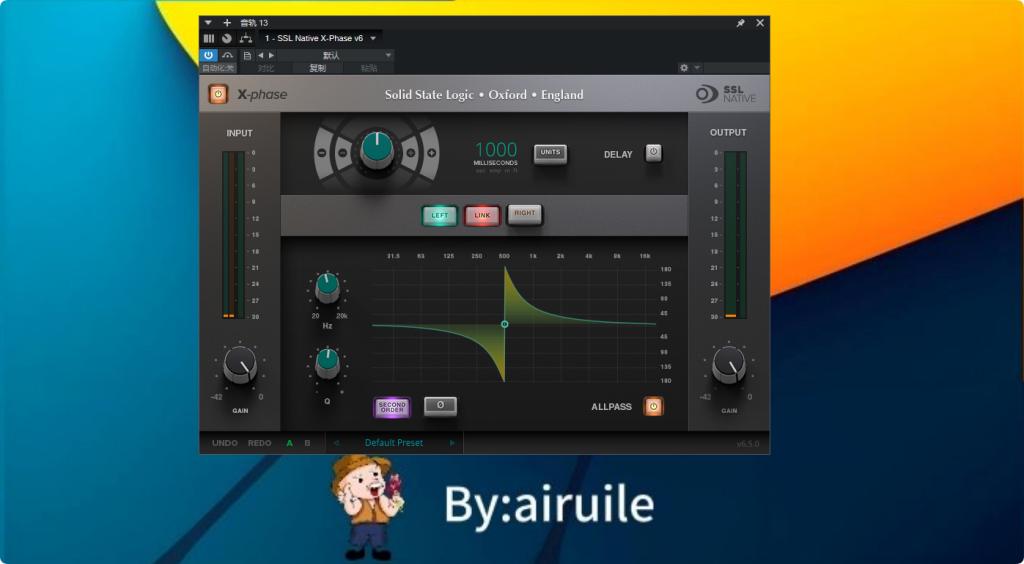The height and width of the screenshot is (564, 1024).
Task: Toggle the red LINK button
Action: point(482,215)
